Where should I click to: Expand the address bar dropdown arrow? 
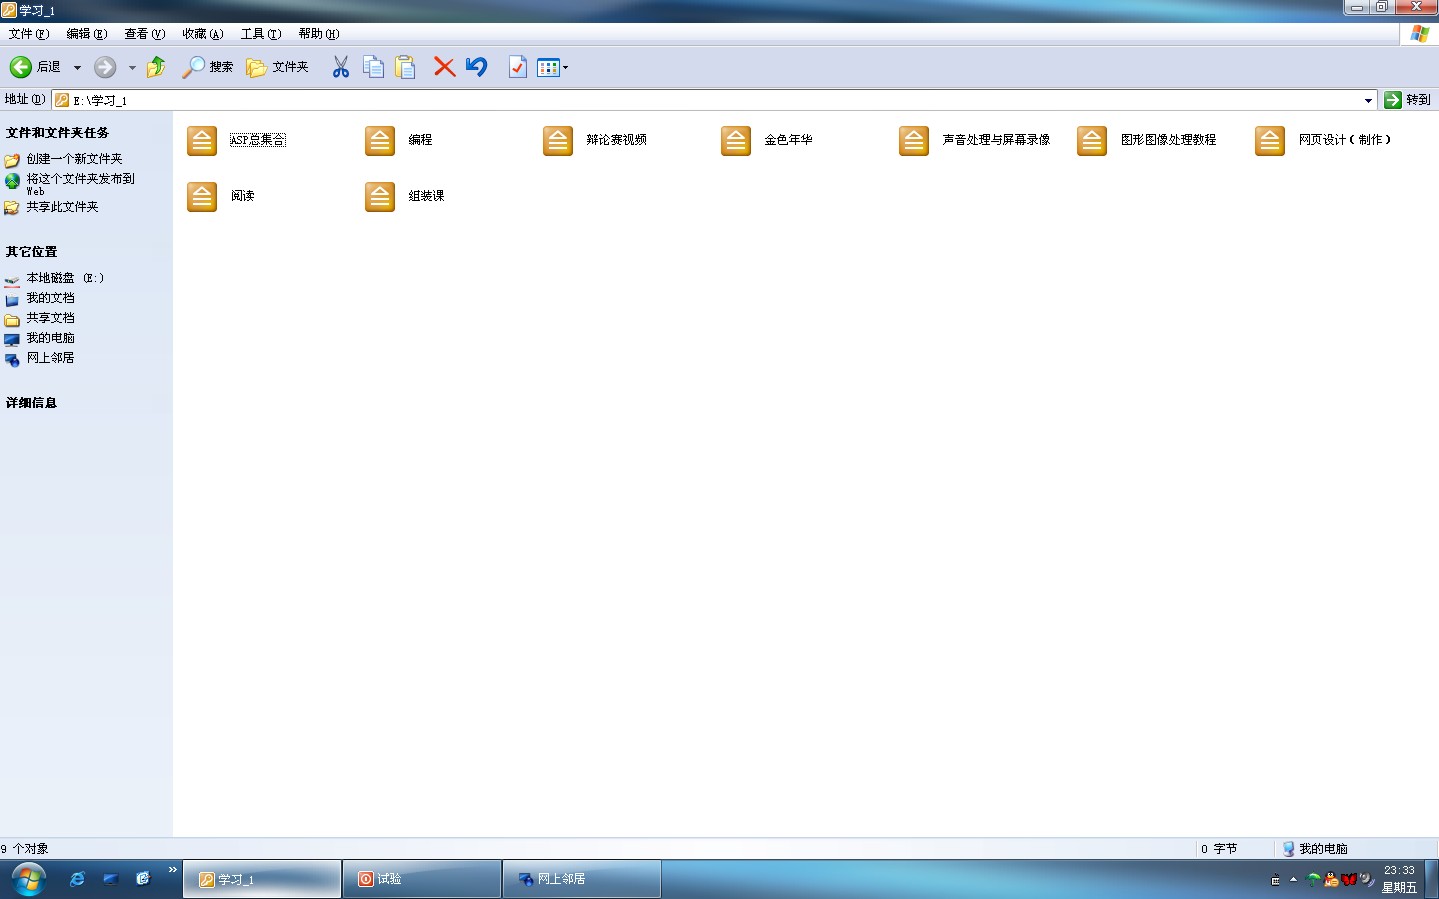click(1368, 100)
